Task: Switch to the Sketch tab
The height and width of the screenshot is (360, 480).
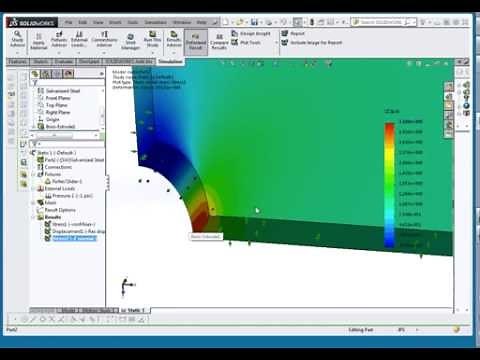Action: [41, 62]
